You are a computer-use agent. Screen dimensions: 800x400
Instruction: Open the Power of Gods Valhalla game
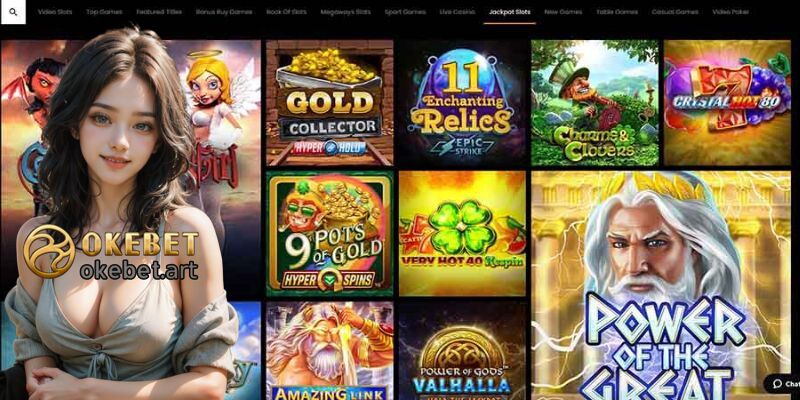[462, 351]
